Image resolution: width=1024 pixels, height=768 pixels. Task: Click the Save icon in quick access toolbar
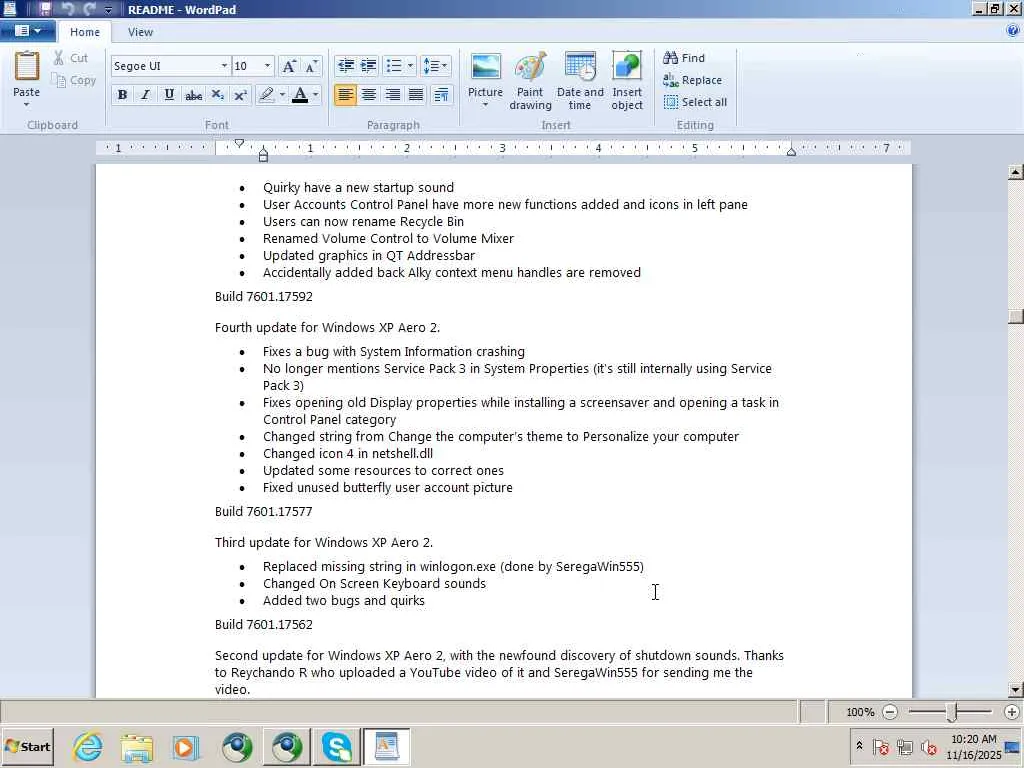[x=45, y=9]
